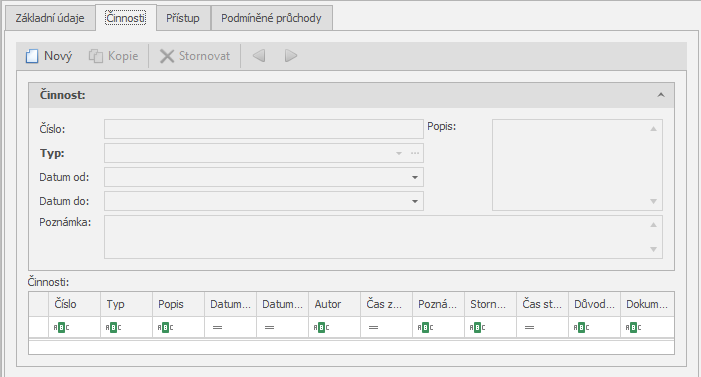The height and width of the screenshot is (377, 701).
Task: Click Číslo column filter ABC icon
Action: click(x=61, y=327)
